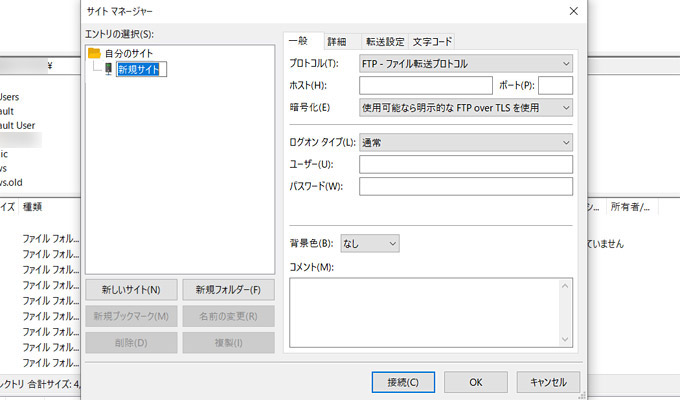This screenshot has width=680, height=400.
Task: Click the 複製(I) button
Action: pyautogui.click(x=229, y=343)
